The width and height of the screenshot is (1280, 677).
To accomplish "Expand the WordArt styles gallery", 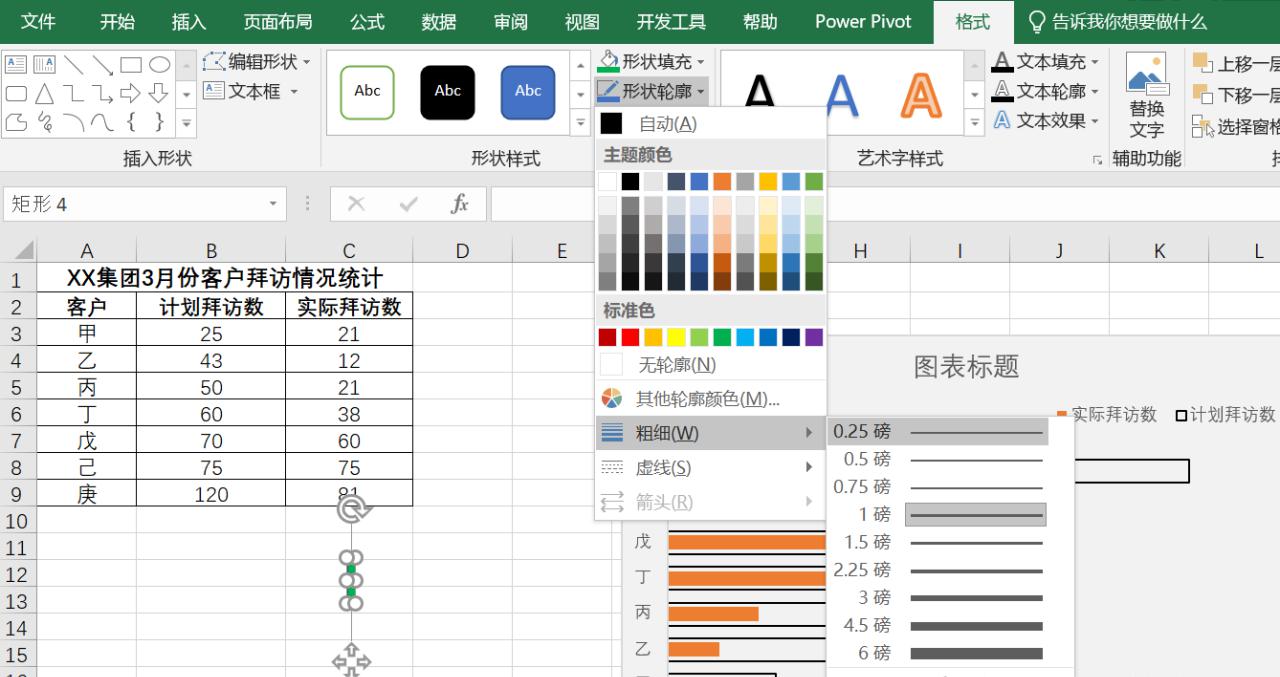I will (x=976, y=123).
